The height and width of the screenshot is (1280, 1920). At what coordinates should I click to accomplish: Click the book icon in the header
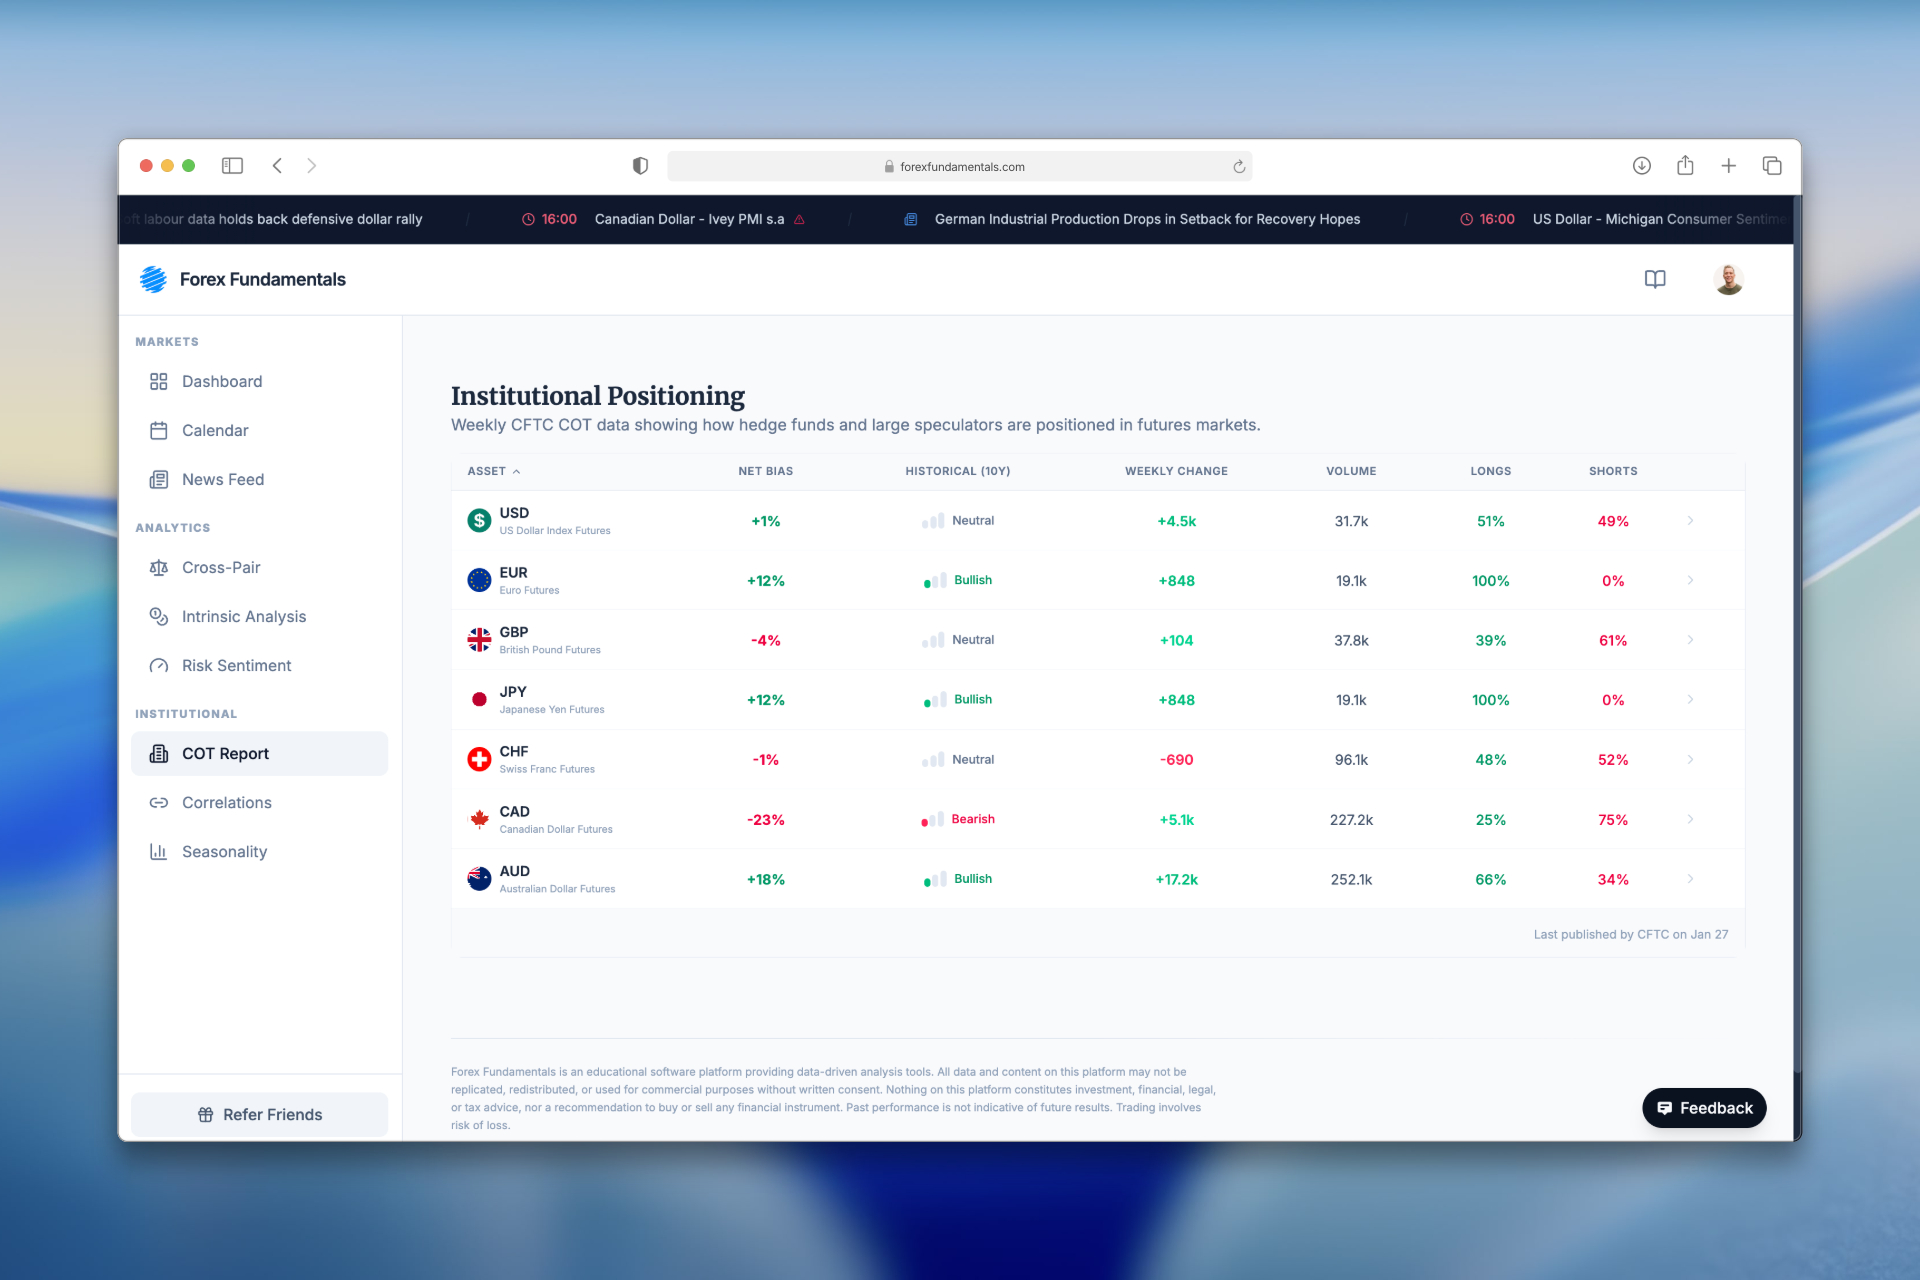(x=1655, y=279)
